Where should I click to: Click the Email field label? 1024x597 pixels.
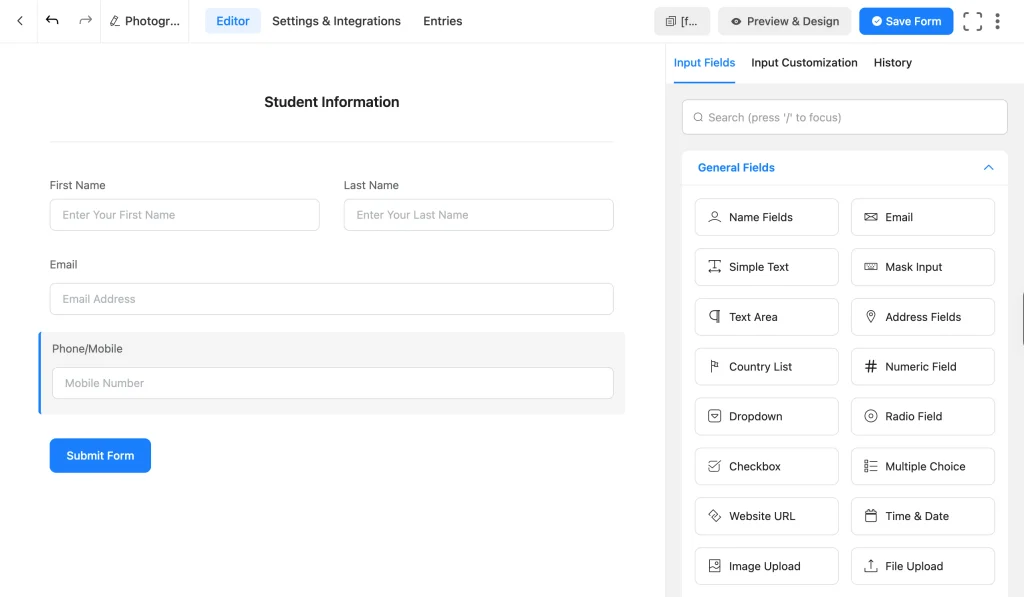coord(63,265)
